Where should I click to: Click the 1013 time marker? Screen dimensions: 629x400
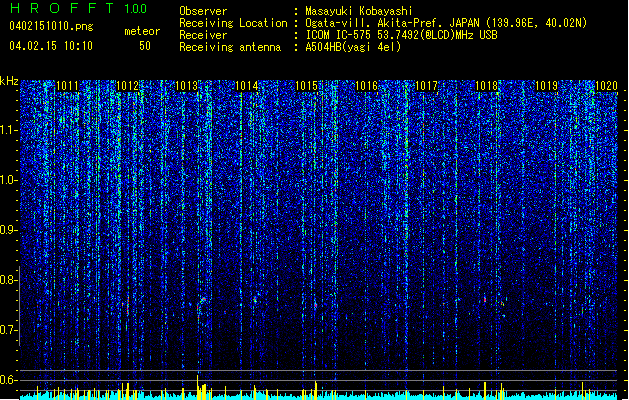coord(187,86)
